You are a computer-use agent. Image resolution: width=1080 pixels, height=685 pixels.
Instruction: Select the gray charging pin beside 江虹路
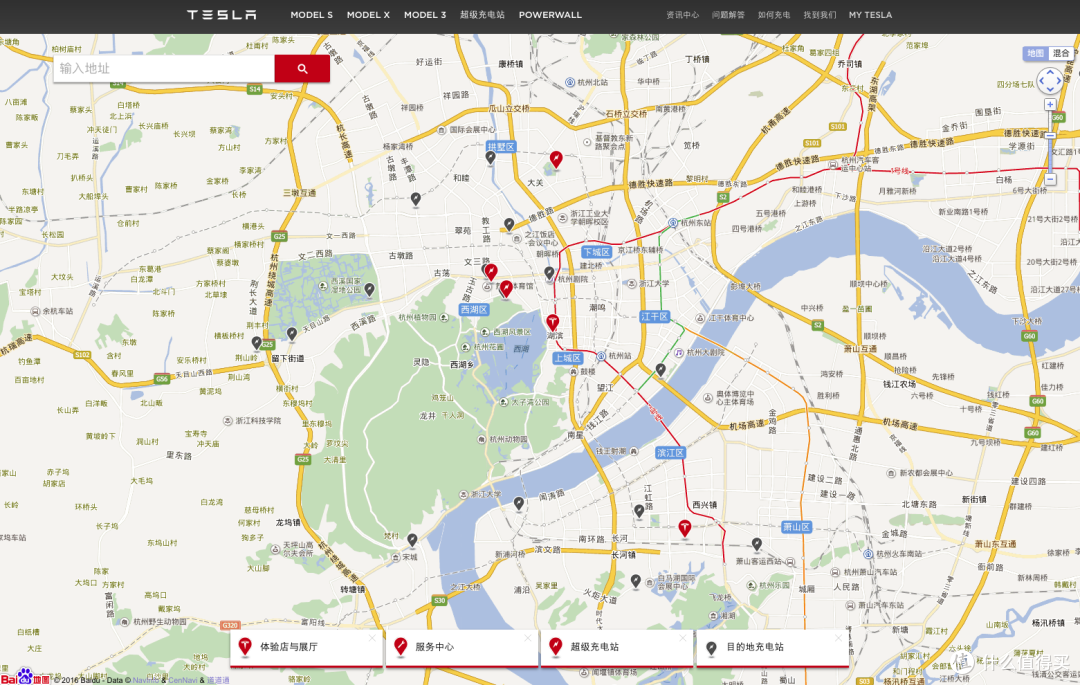tap(639, 511)
